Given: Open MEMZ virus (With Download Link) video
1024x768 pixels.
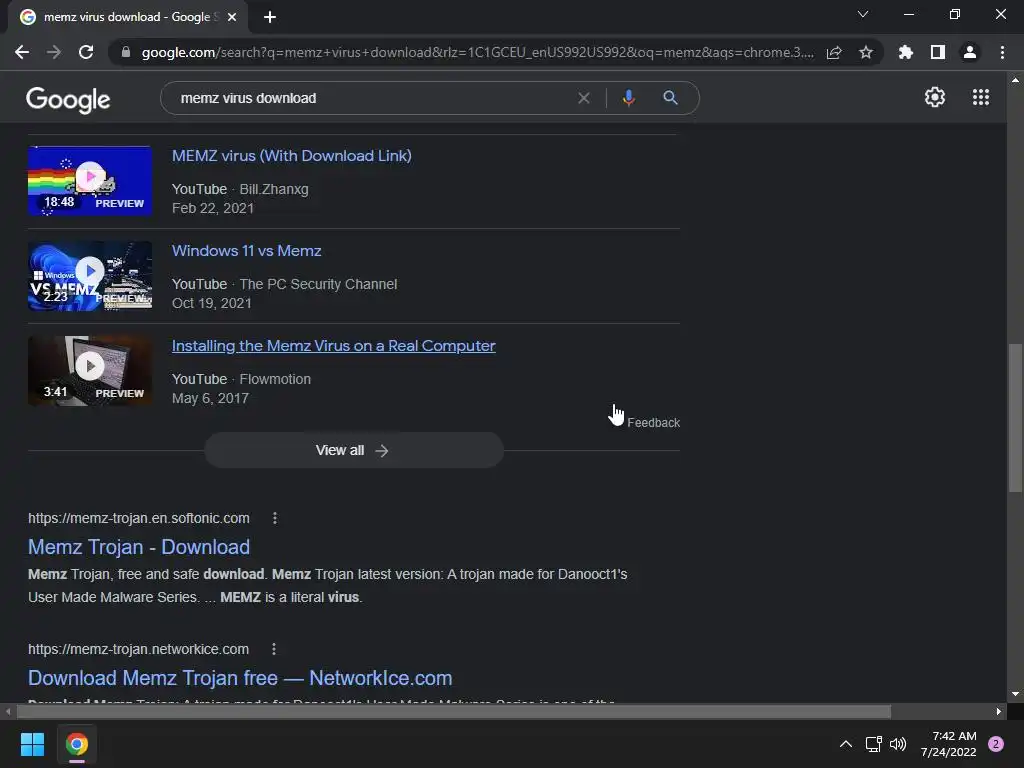Looking at the screenshot, I should pyautogui.click(x=292, y=155).
